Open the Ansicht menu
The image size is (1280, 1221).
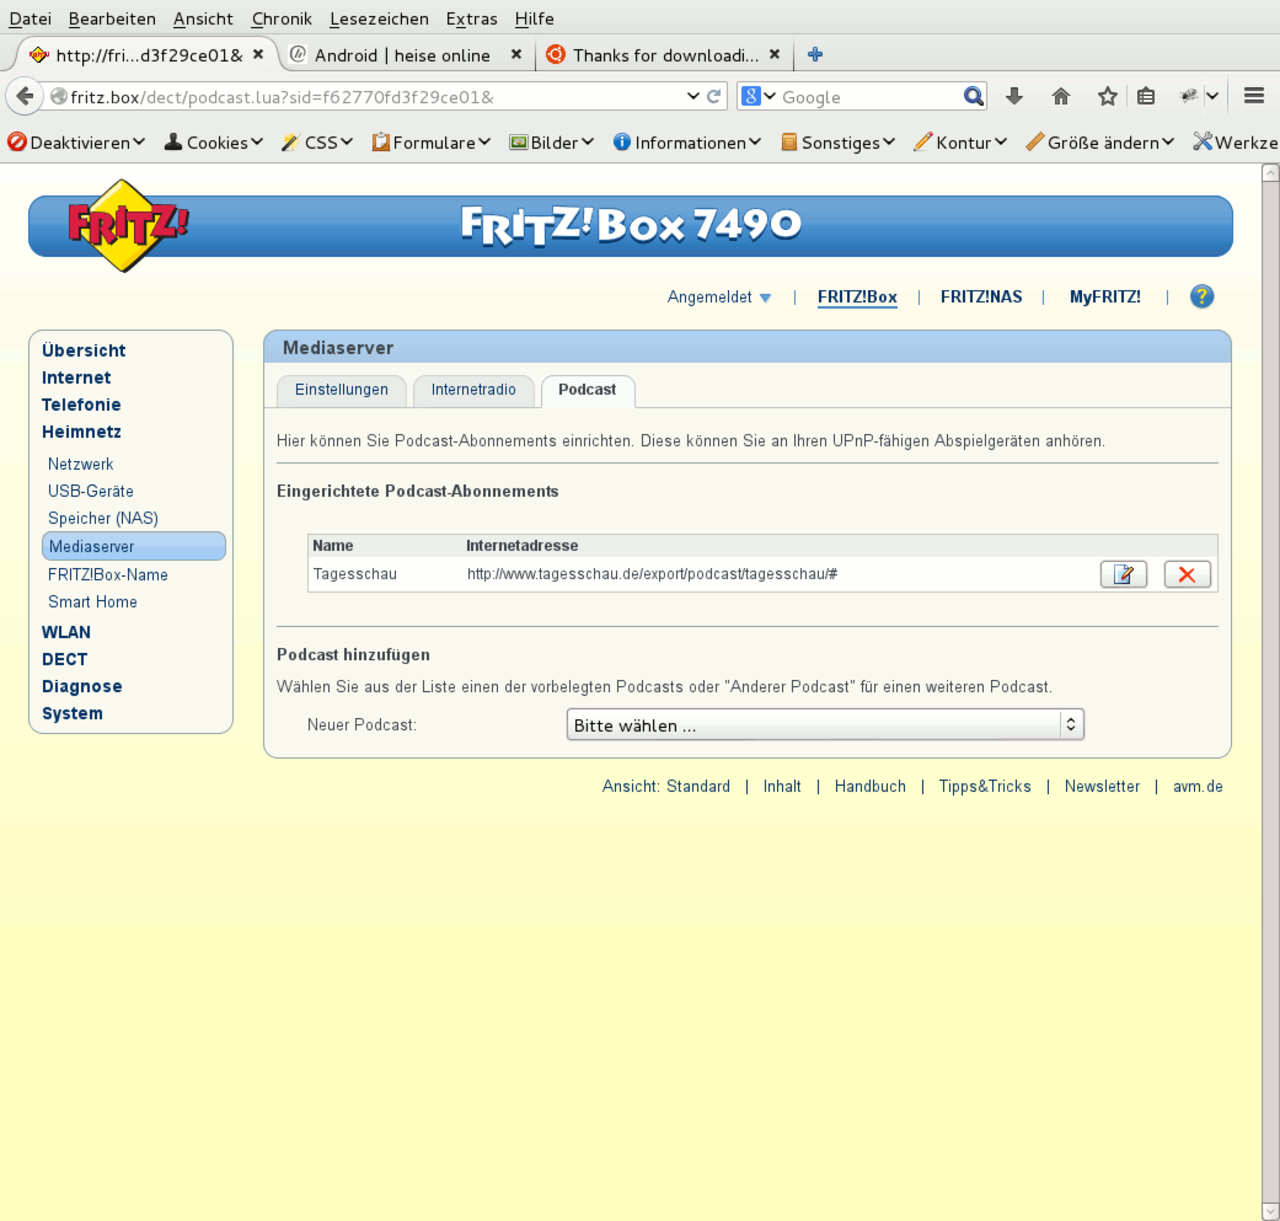[x=203, y=19]
